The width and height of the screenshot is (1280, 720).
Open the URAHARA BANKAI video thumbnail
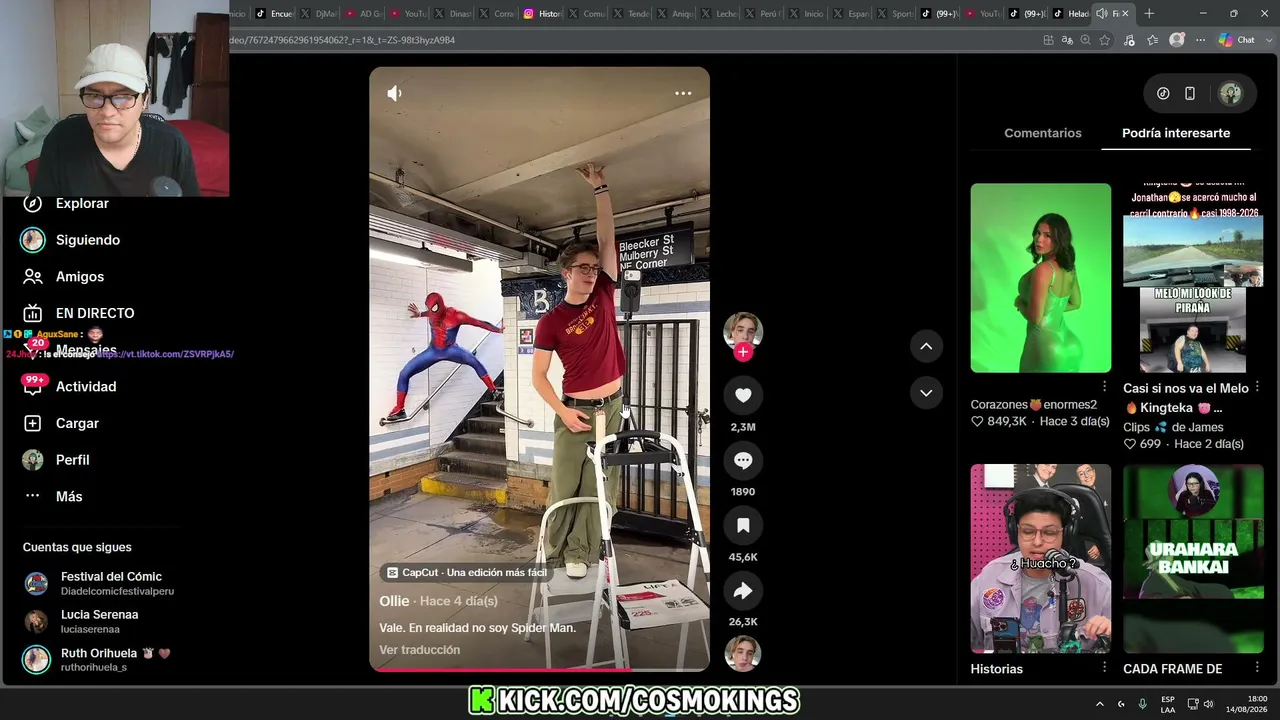(1193, 558)
